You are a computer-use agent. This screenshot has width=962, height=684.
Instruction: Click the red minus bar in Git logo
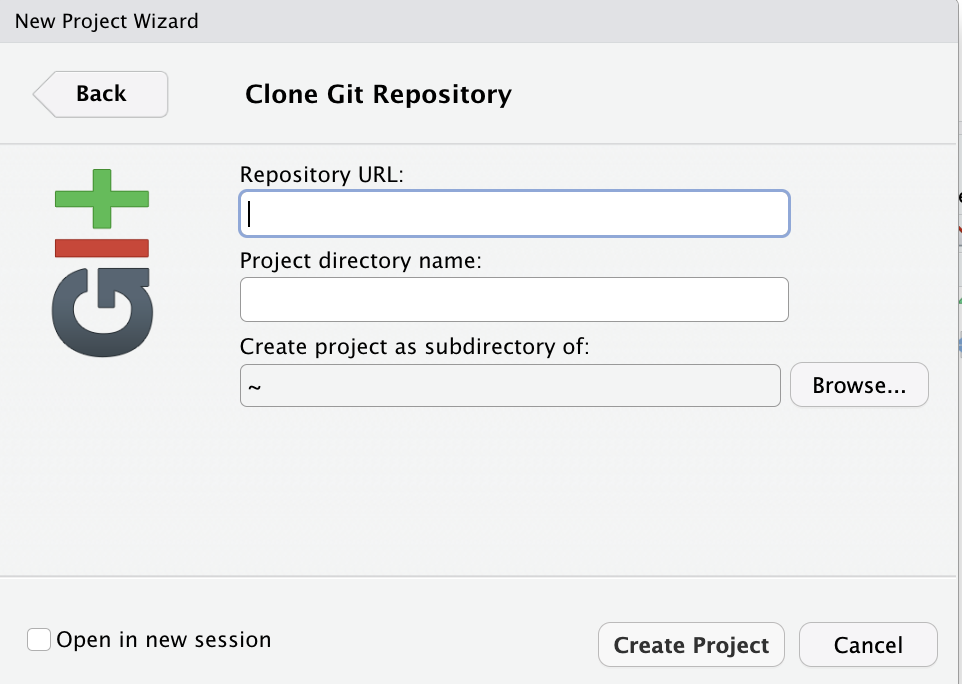pyautogui.click(x=101, y=248)
